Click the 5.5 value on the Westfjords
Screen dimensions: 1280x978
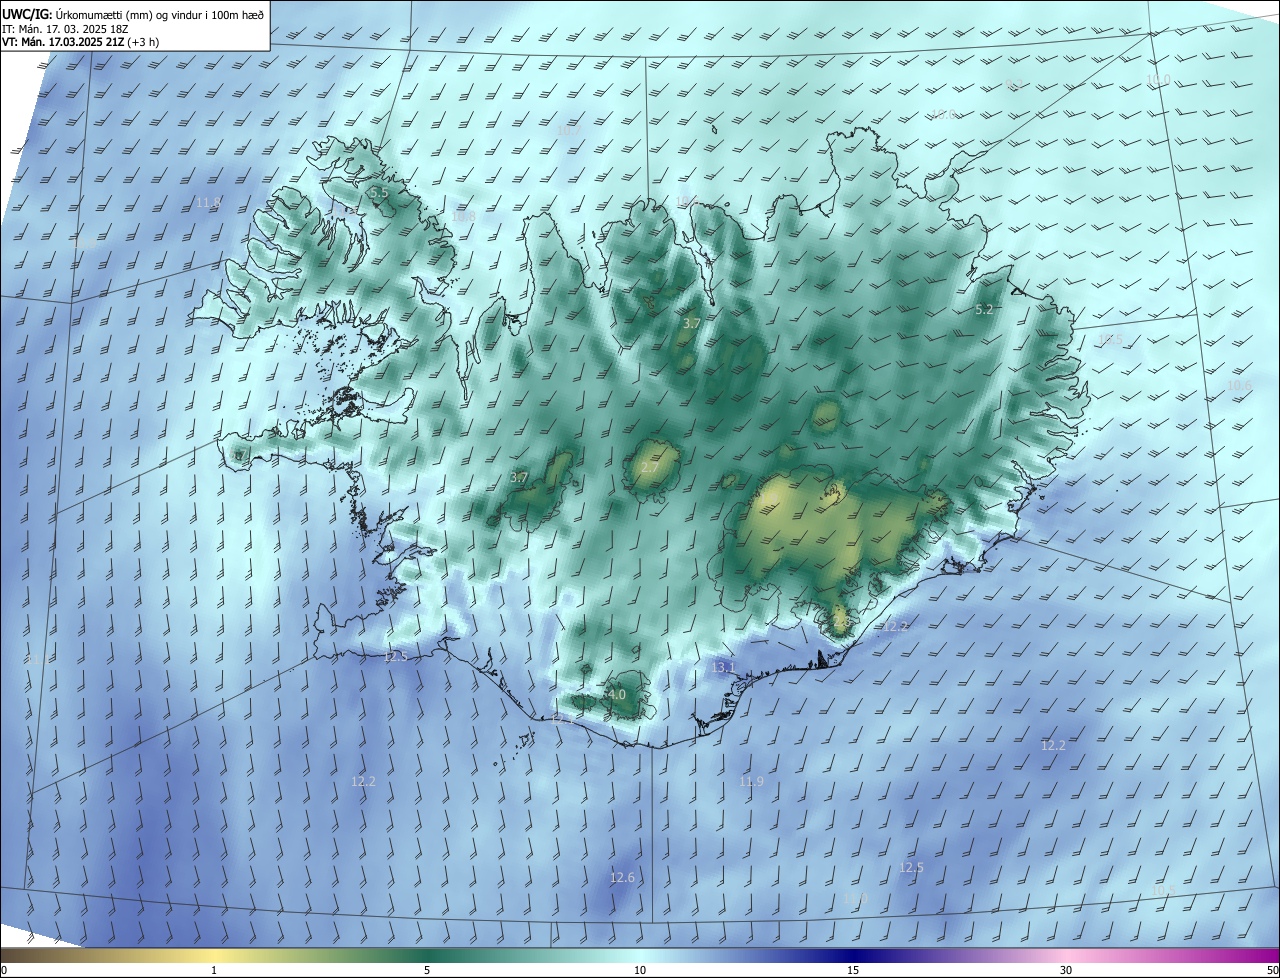(378, 192)
